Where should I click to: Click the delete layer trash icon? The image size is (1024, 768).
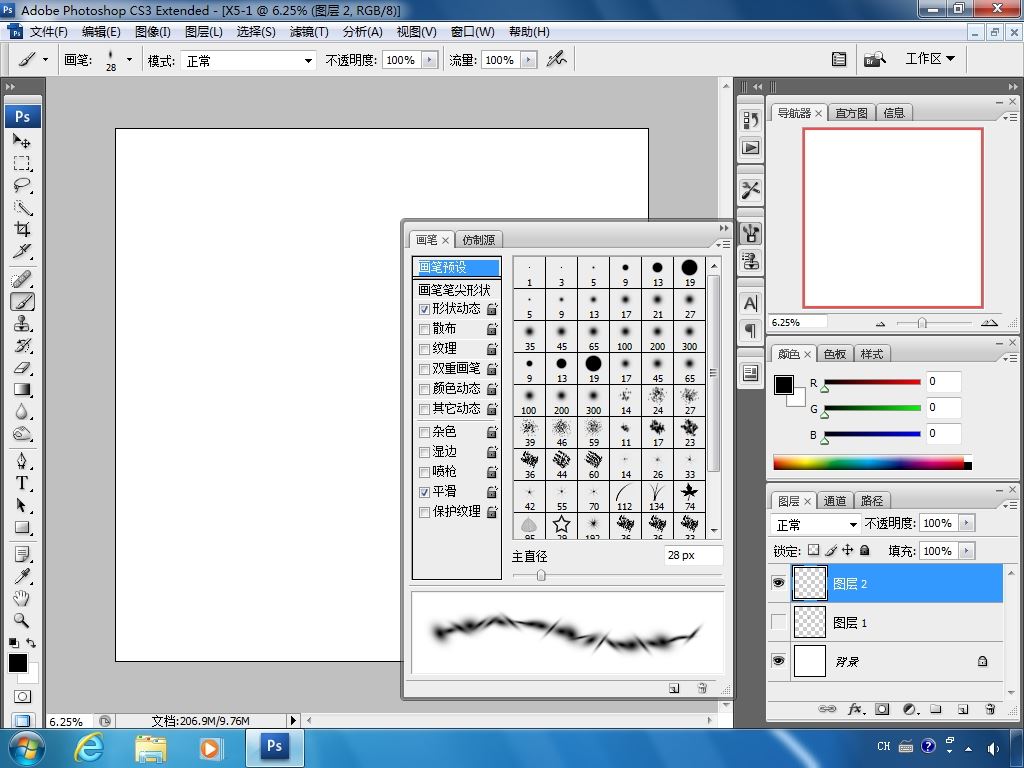coord(990,709)
